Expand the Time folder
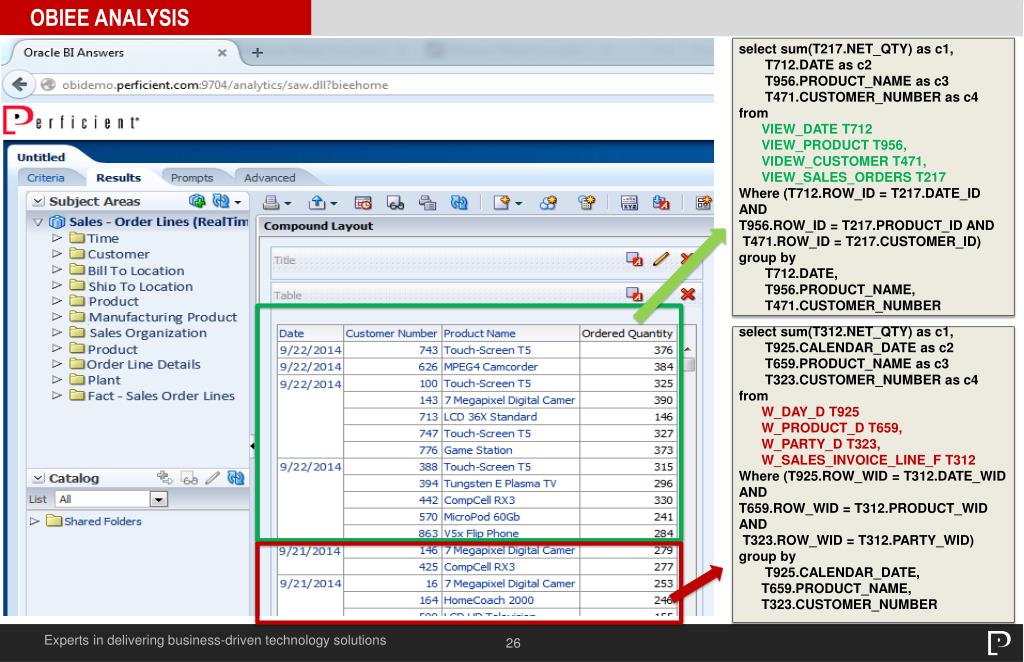Screen dimensions: 1024x662 tap(57, 238)
